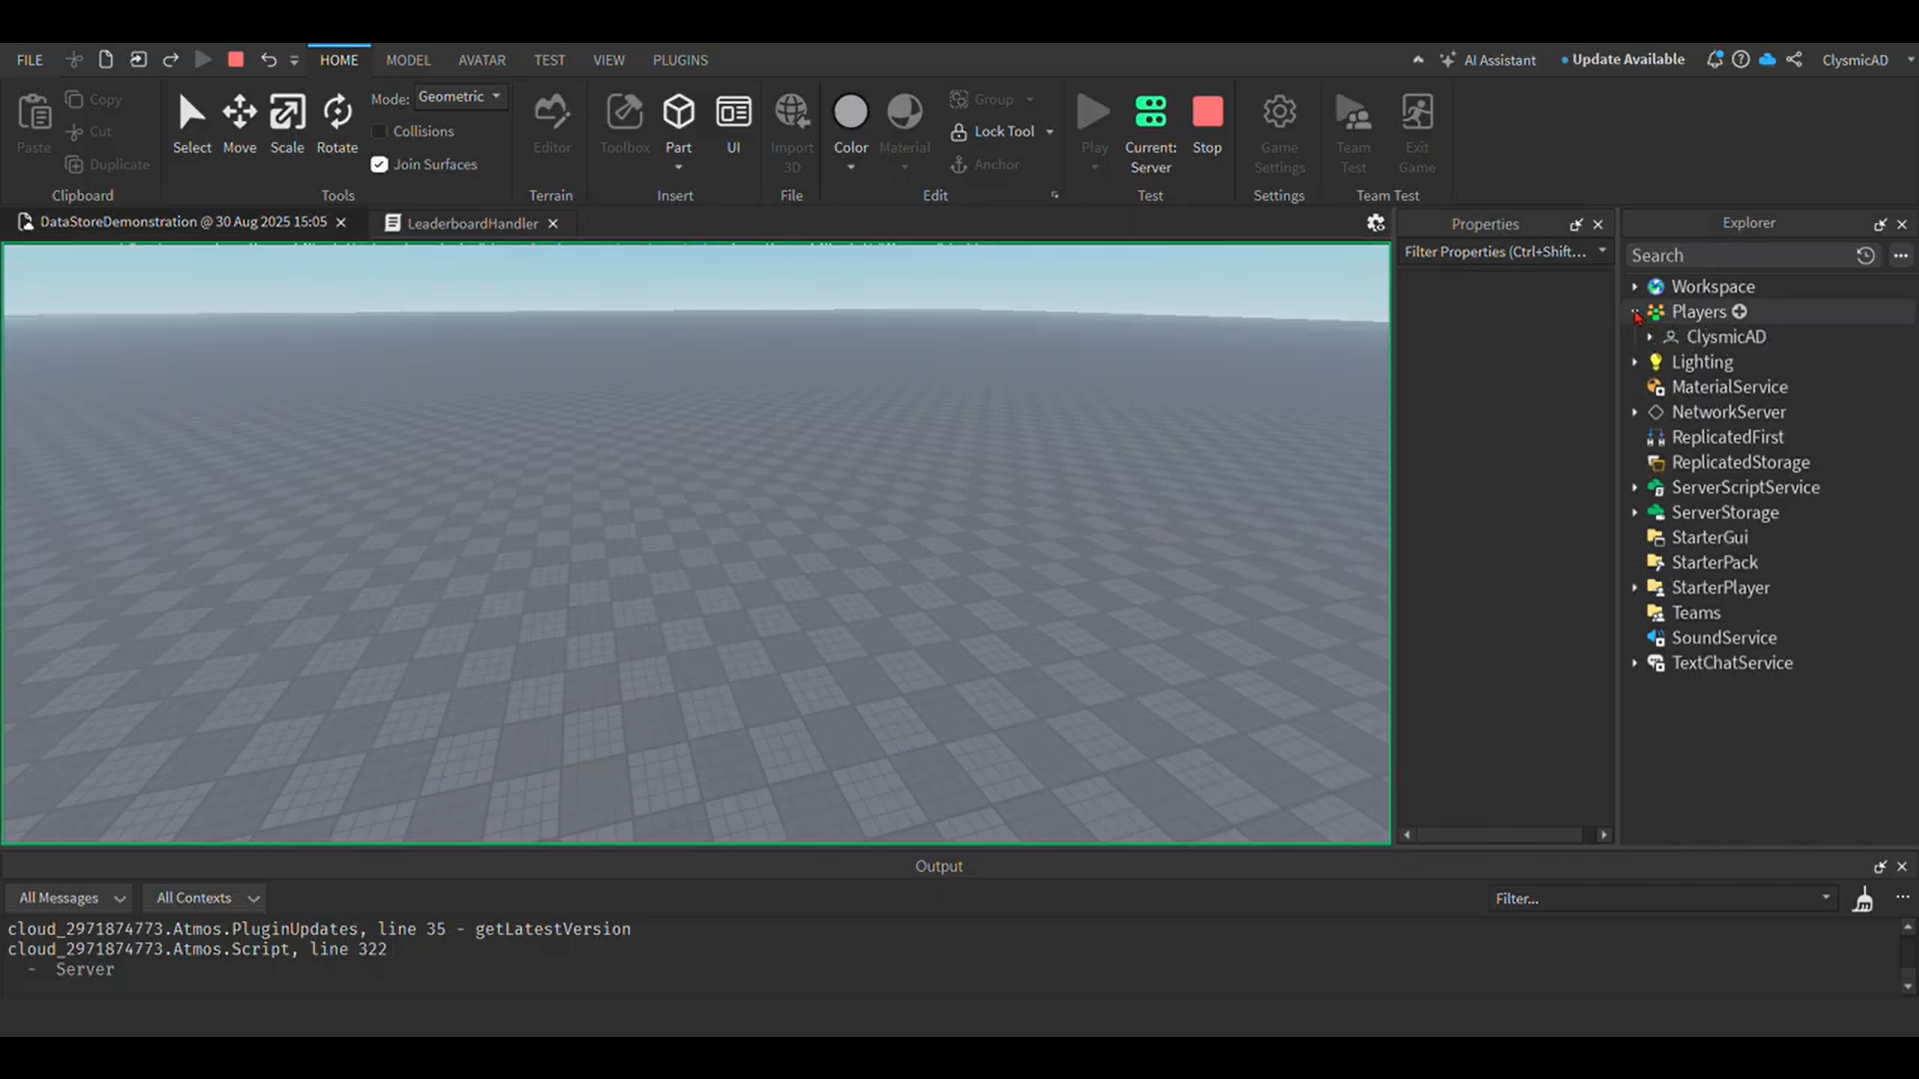Click the share icon
Viewport: 1919px width, 1079px height.
click(1794, 60)
